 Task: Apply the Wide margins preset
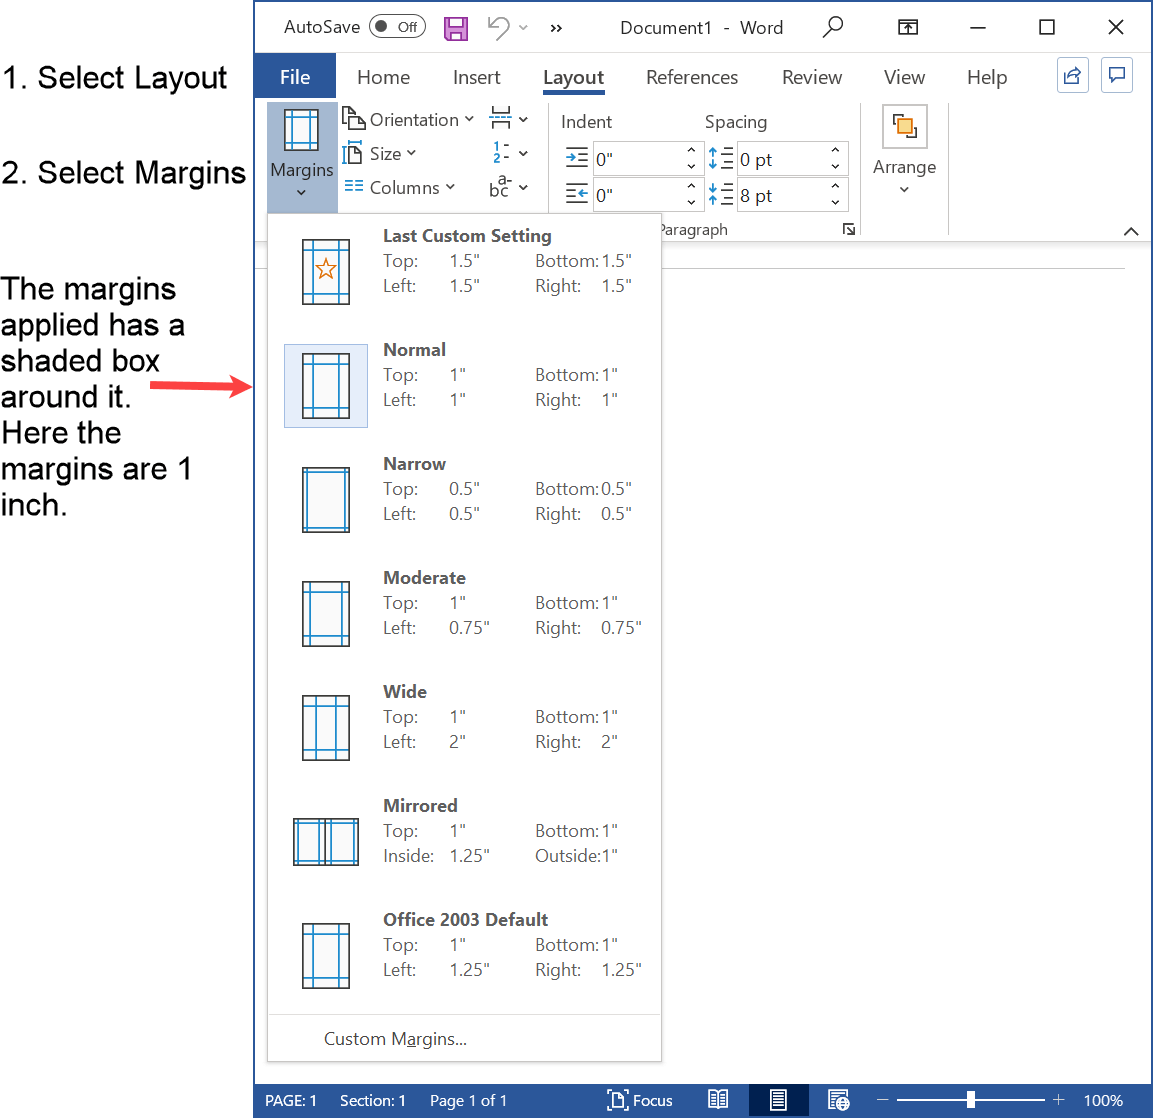tap(464, 727)
